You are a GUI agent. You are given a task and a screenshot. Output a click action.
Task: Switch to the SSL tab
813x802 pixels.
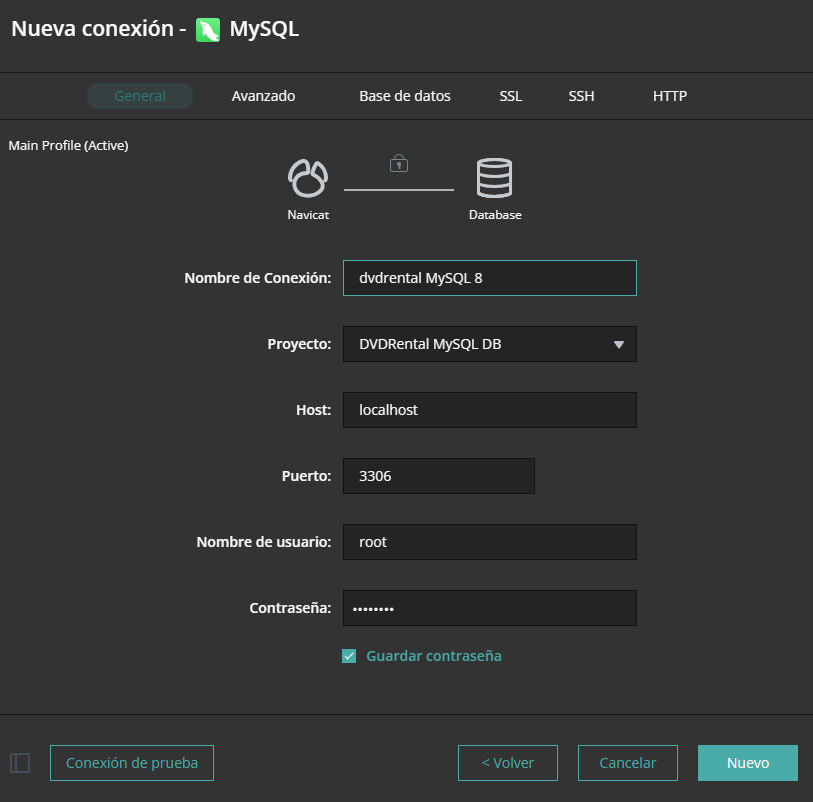coord(511,96)
